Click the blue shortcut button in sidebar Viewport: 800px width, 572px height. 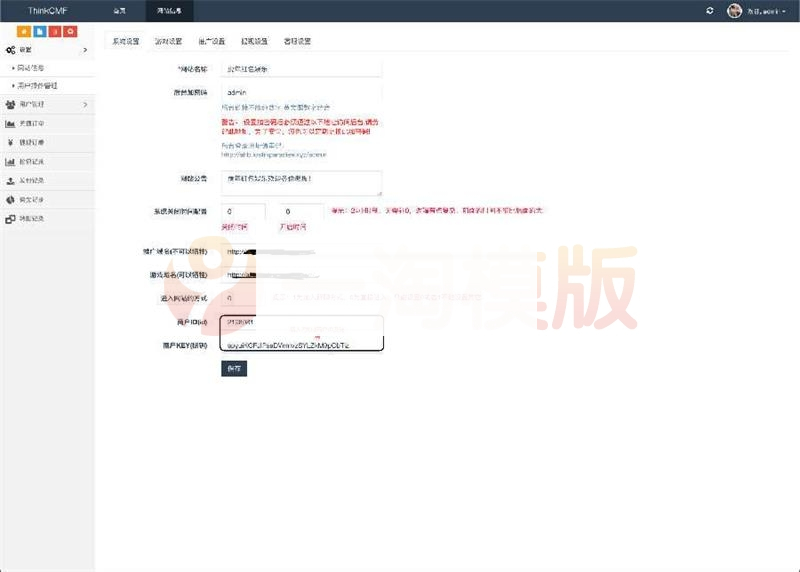click(39, 32)
